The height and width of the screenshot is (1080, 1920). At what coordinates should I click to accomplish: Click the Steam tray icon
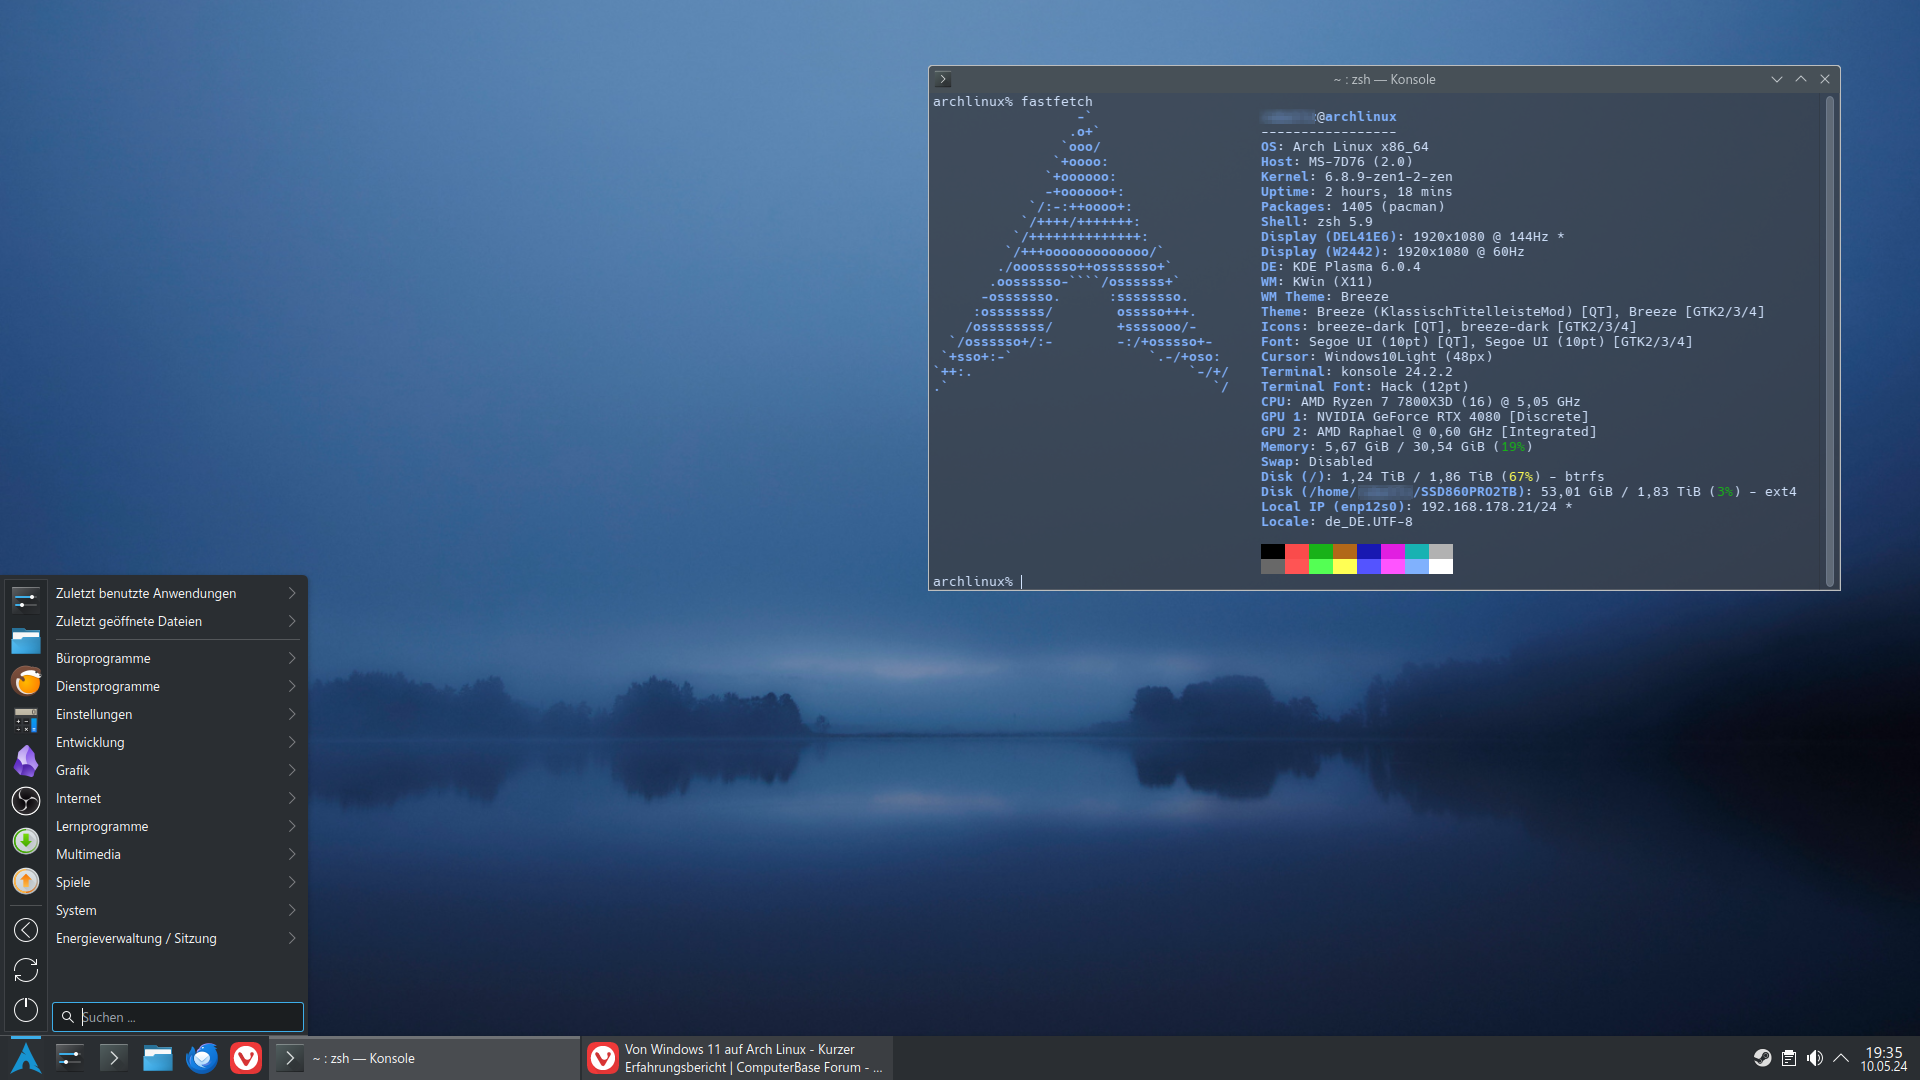pyautogui.click(x=1762, y=1058)
